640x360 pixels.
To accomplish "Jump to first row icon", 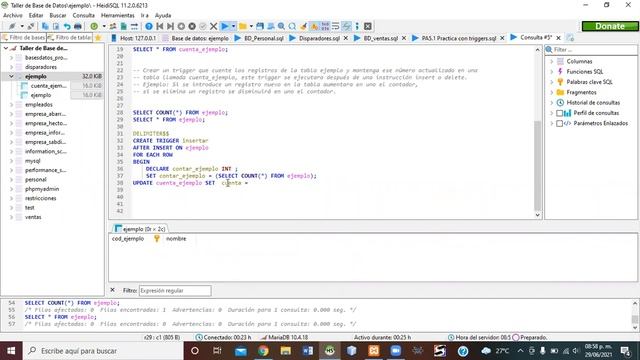I will pos(160,26).
